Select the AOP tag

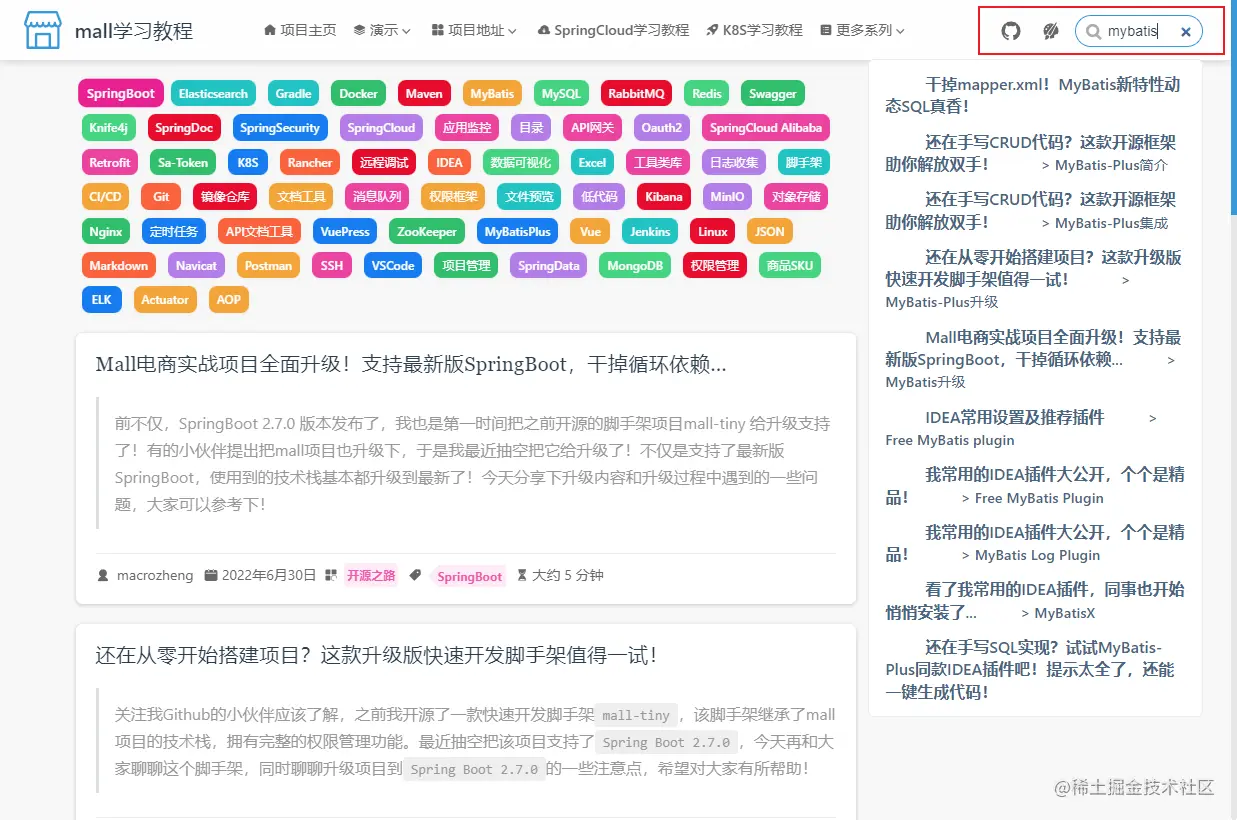(x=229, y=299)
